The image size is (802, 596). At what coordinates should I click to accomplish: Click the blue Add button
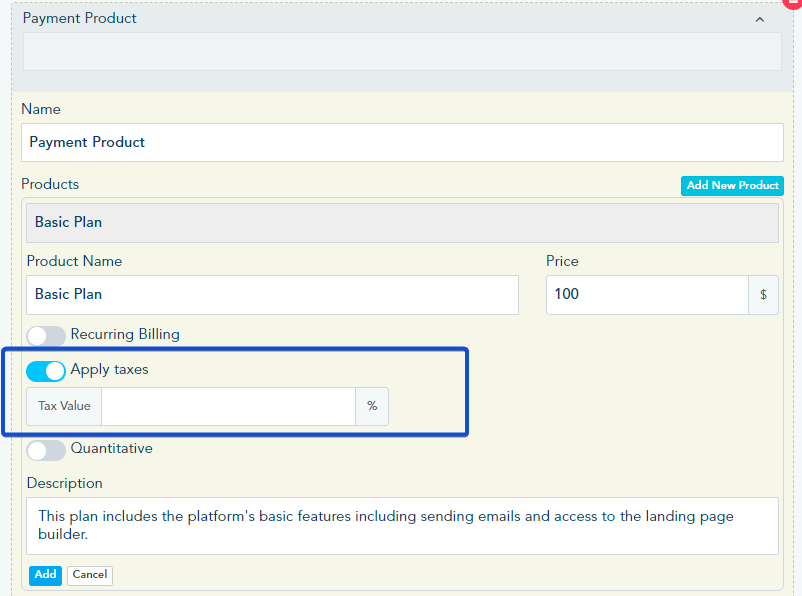(45, 575)
